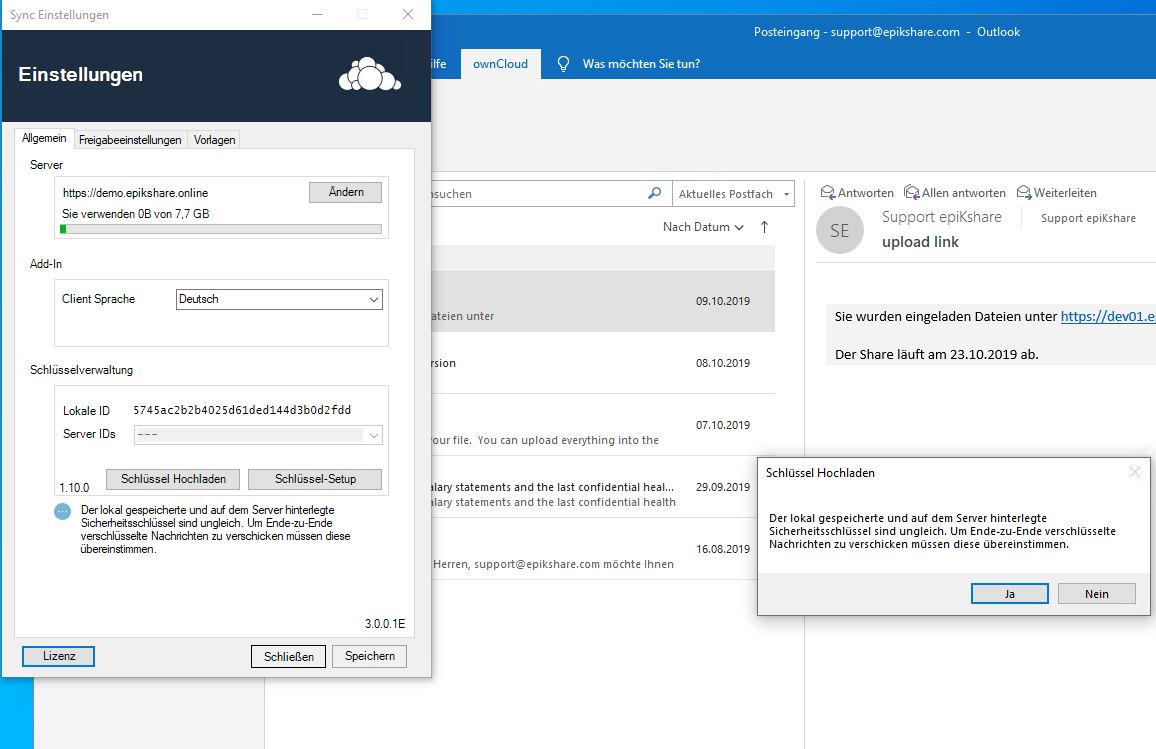Click the SE sender avatar circle
This screenshot has width=1156, height=749.
(x=840, y=230)
